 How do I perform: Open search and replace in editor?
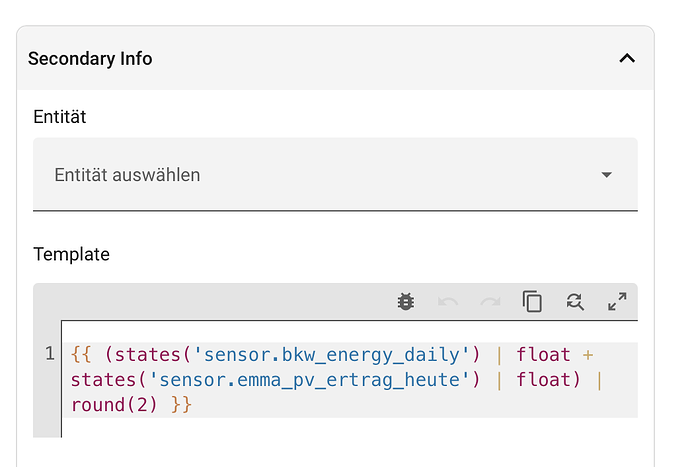[575, 302]
